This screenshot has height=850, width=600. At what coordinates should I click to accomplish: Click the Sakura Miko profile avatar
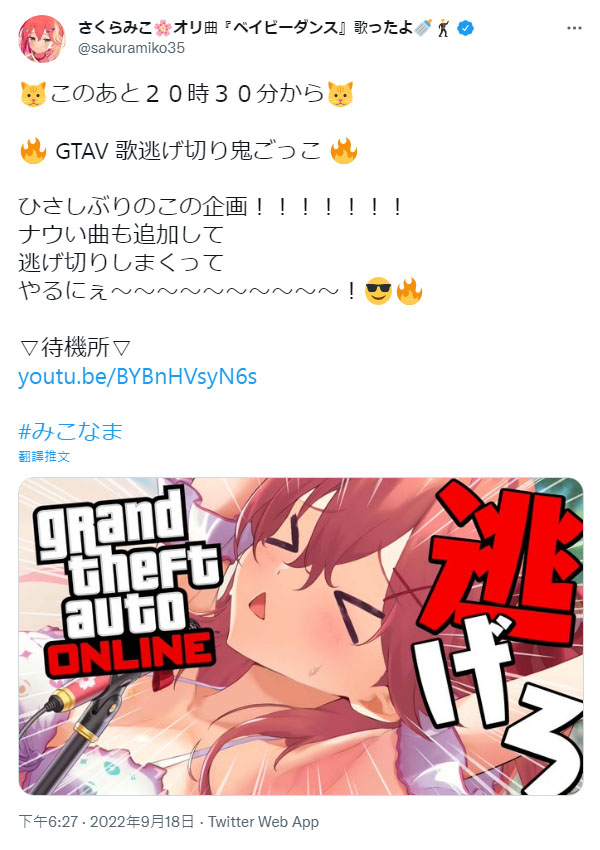pos(42,38)
